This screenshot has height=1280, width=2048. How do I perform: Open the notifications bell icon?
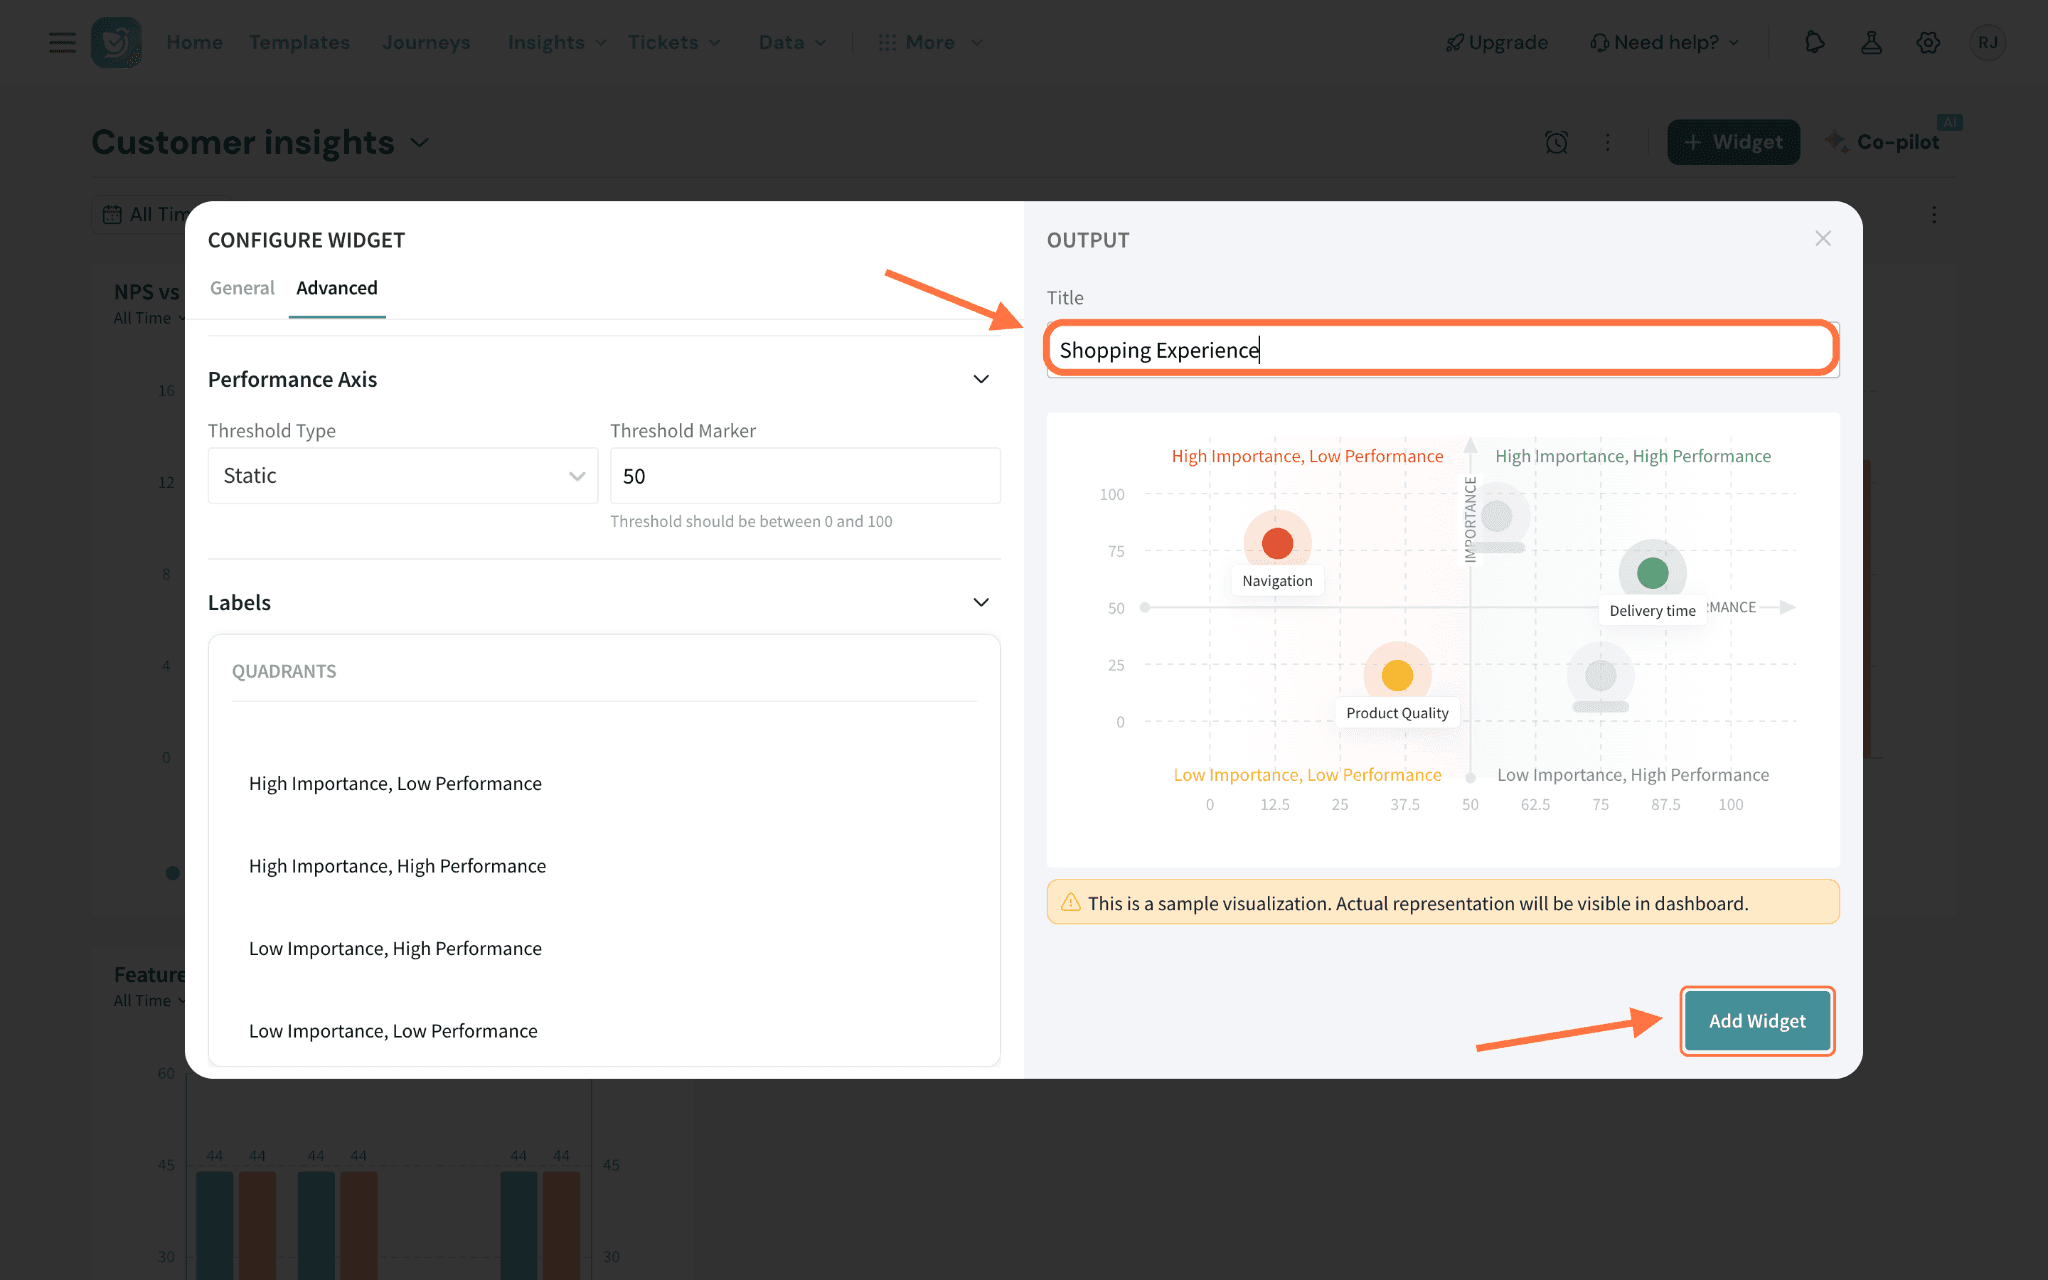[1814, 42]
